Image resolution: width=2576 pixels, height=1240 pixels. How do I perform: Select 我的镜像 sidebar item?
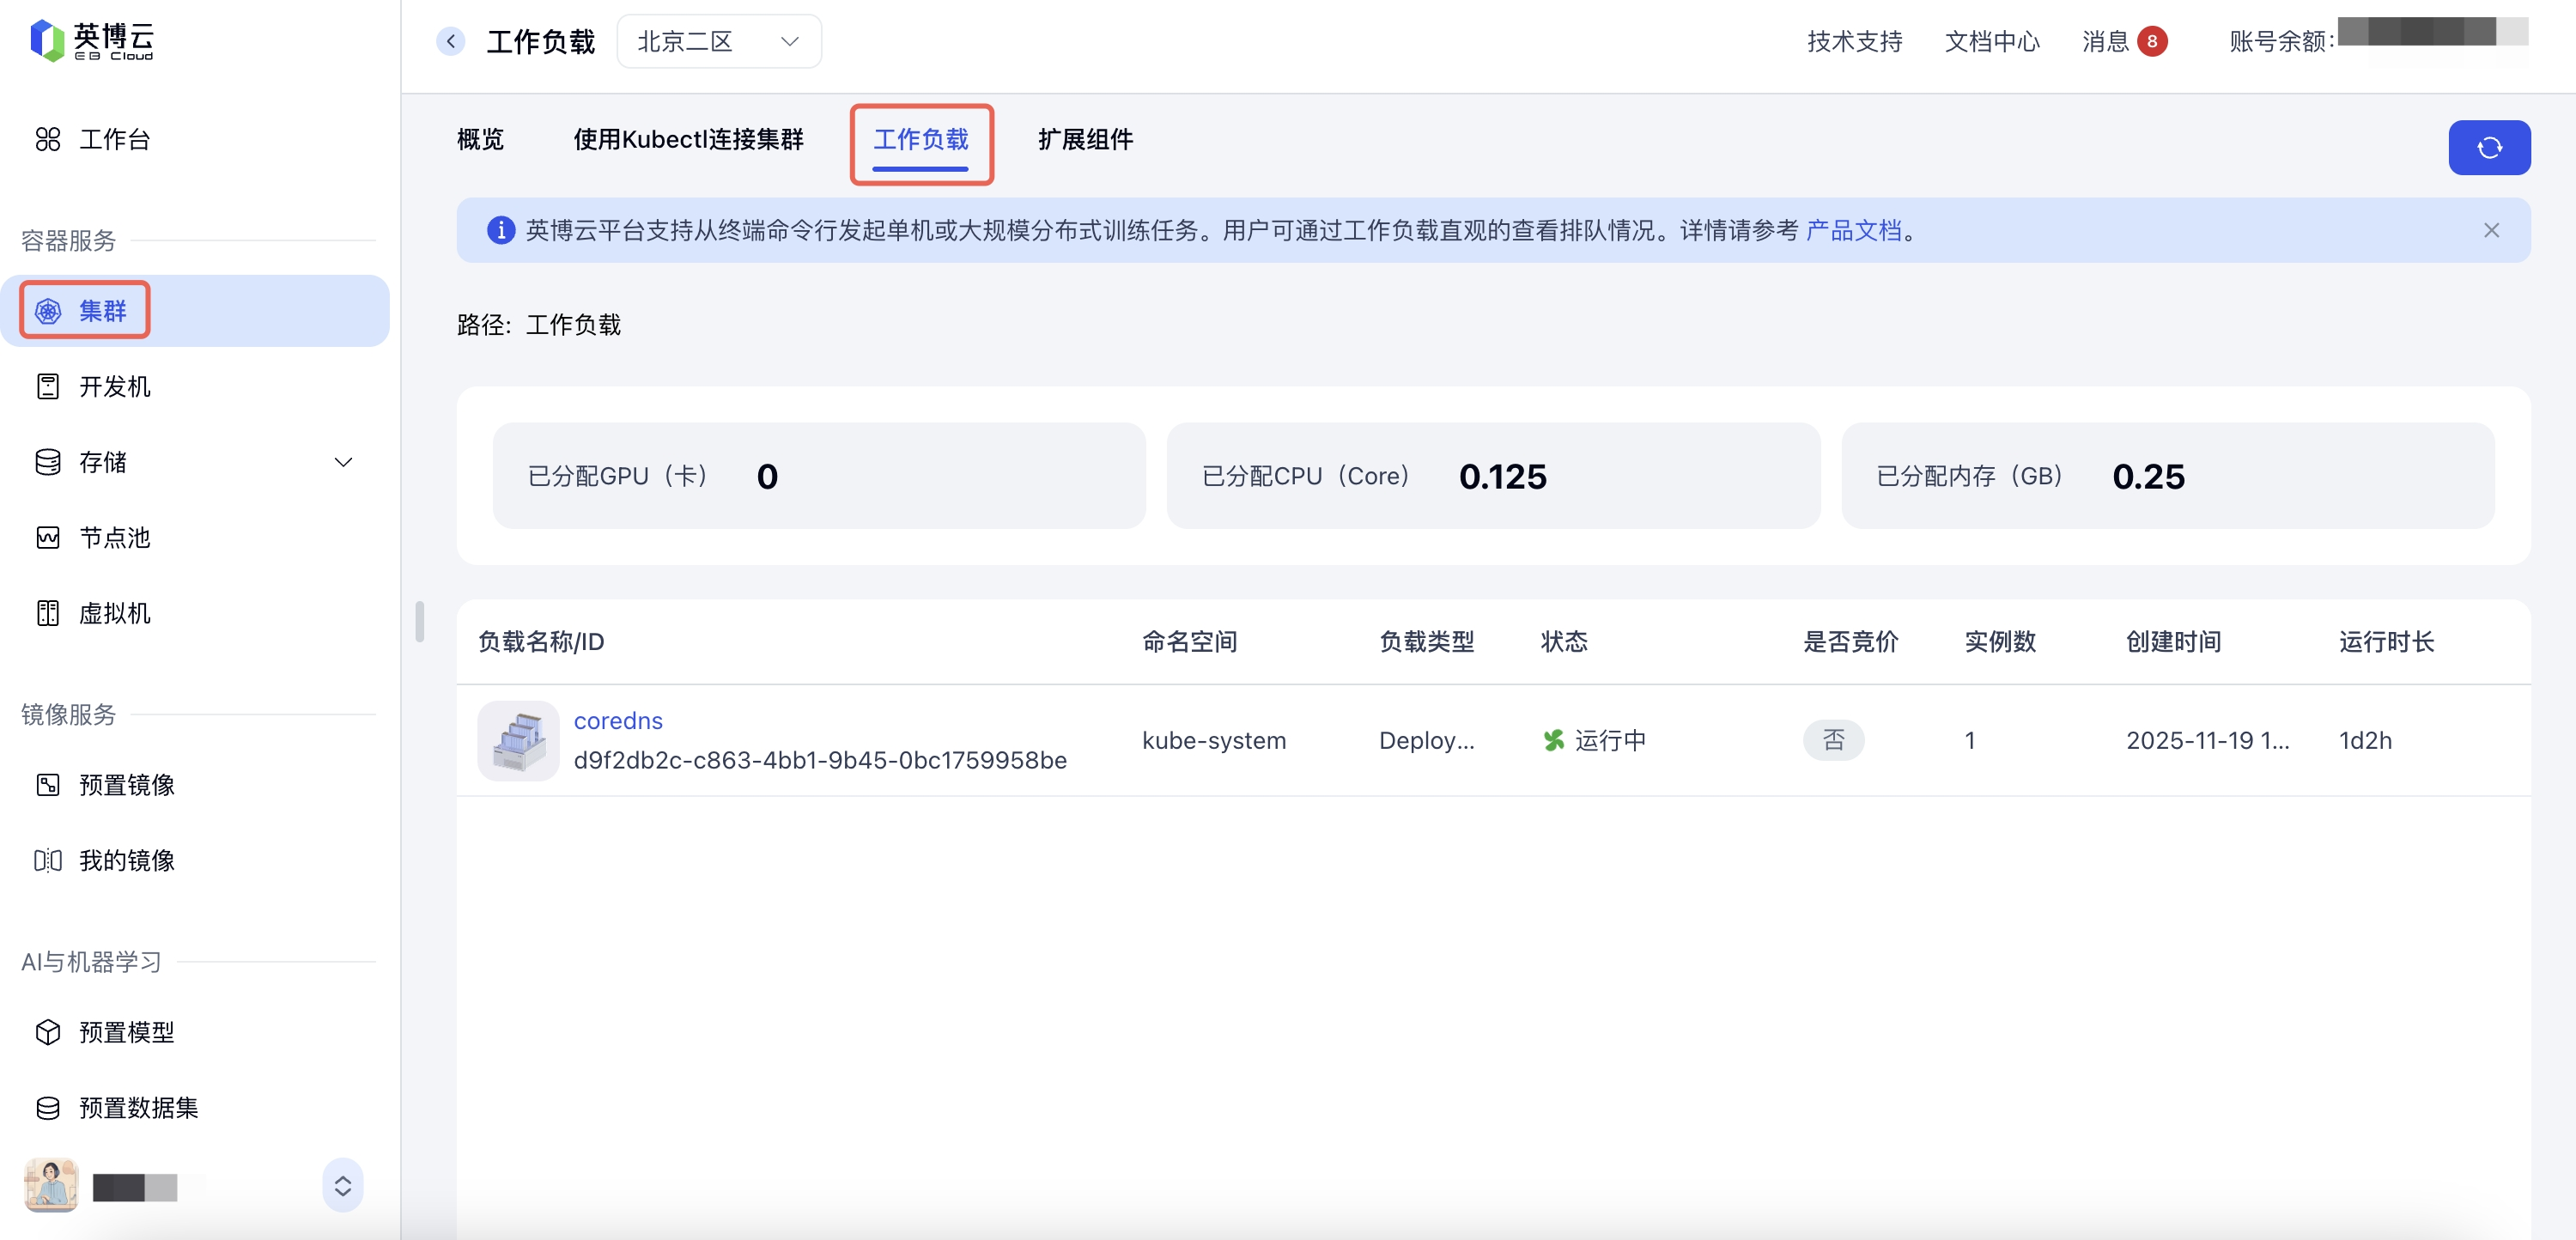coord(126,860)
